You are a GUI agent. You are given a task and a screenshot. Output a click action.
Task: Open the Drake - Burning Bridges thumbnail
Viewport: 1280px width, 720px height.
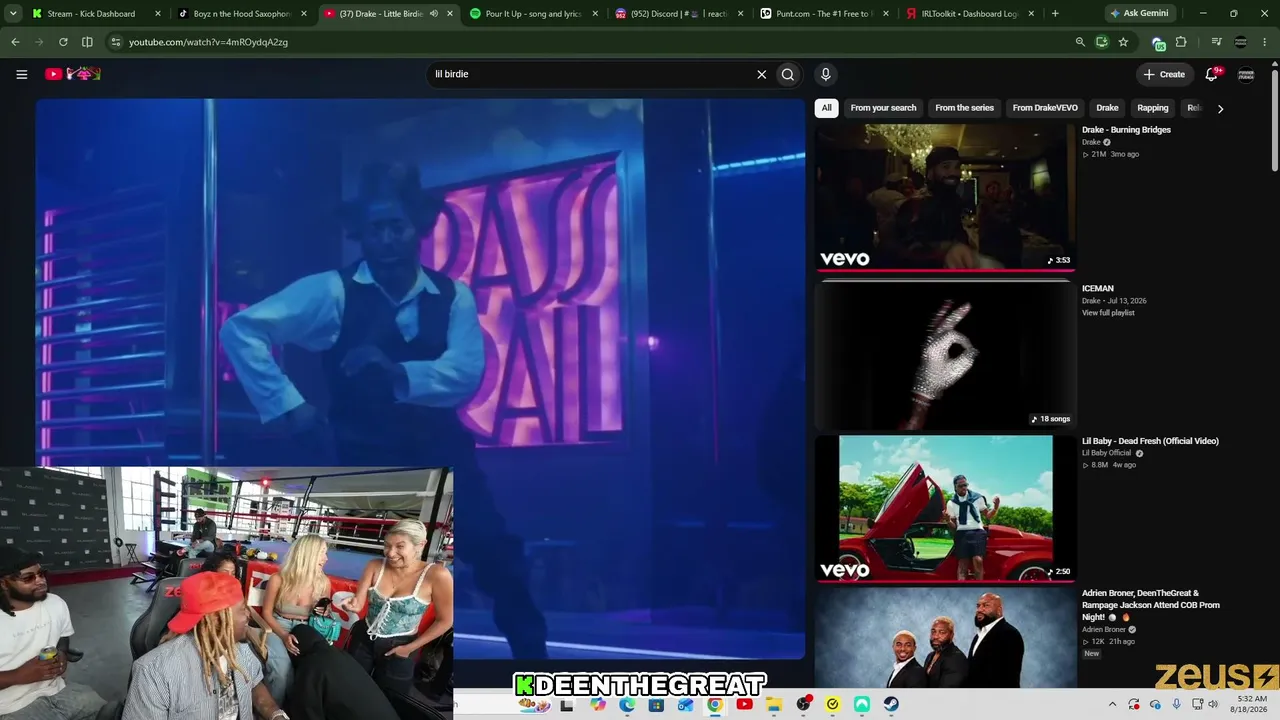(x=945, y=197)
